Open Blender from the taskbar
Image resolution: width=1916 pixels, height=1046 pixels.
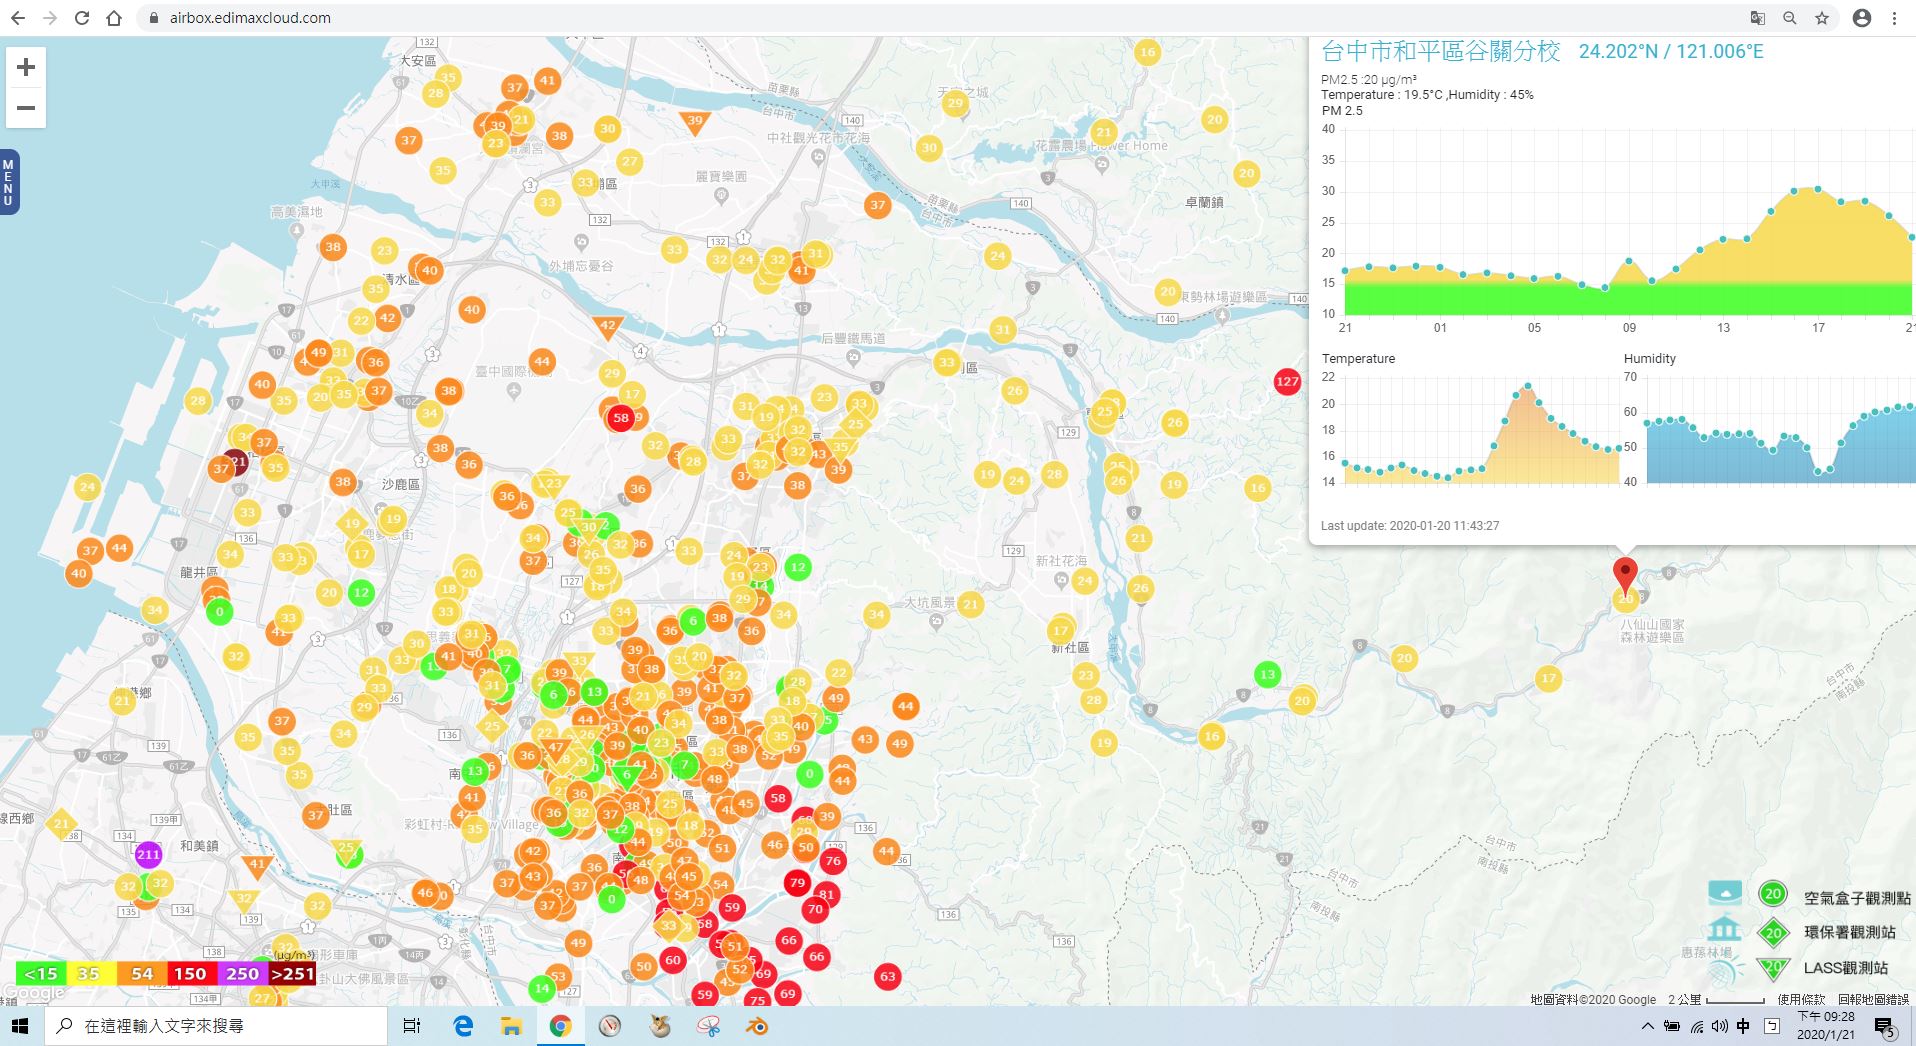(757, 1026)
